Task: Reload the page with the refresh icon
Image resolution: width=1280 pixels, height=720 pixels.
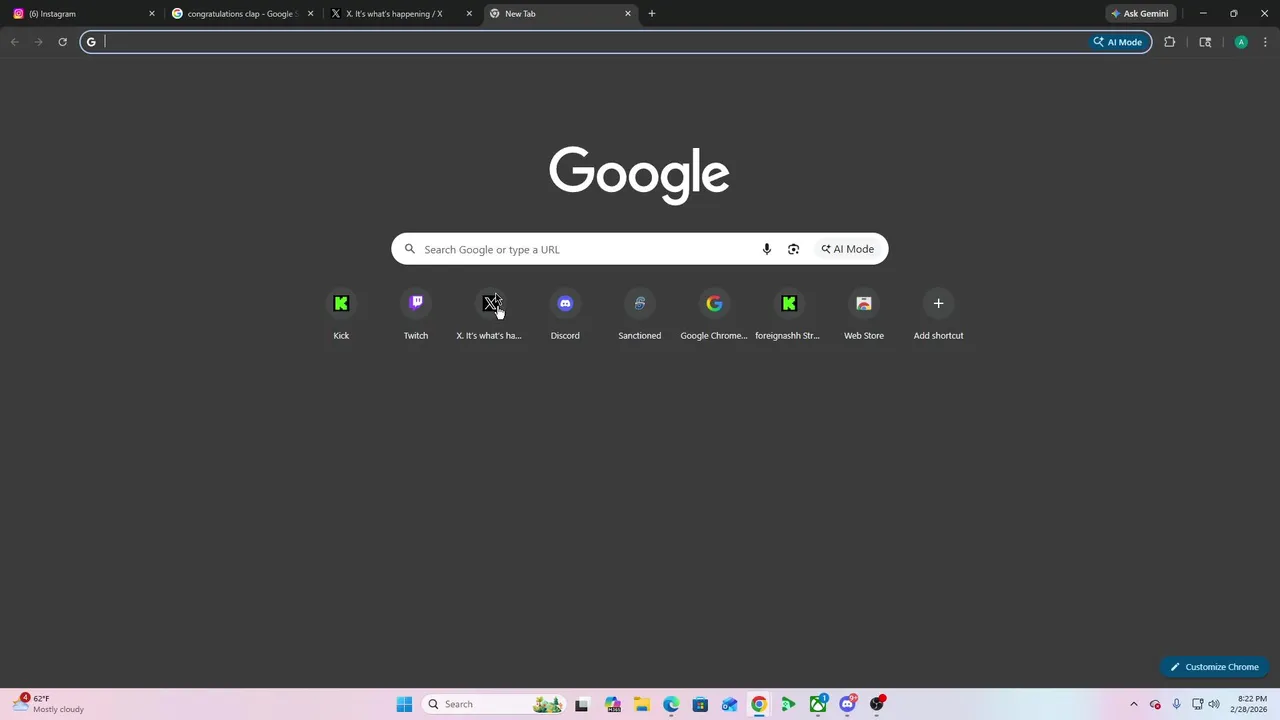Action: tap(62, 42)
